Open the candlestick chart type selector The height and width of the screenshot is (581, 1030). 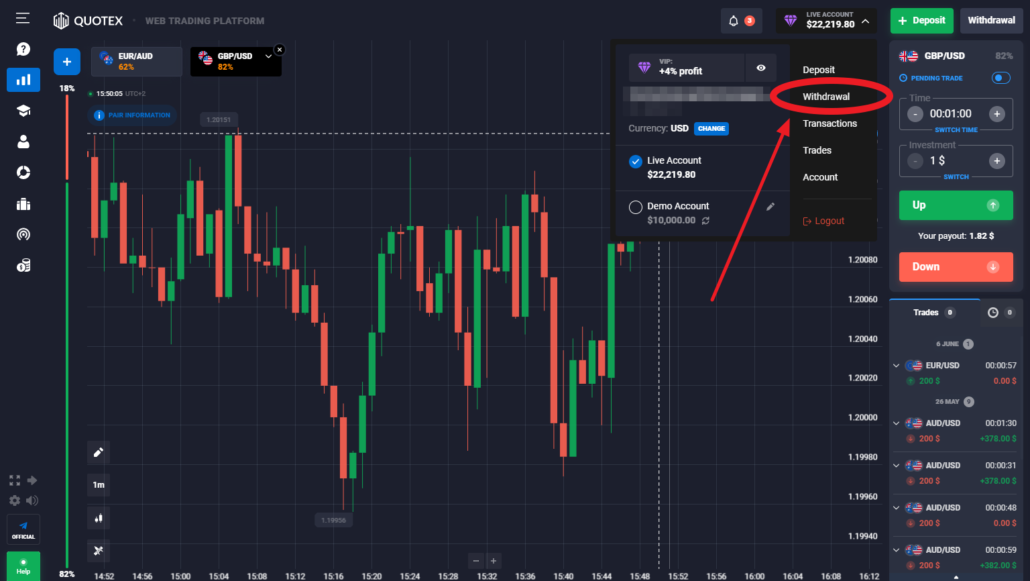pos(97,518)
